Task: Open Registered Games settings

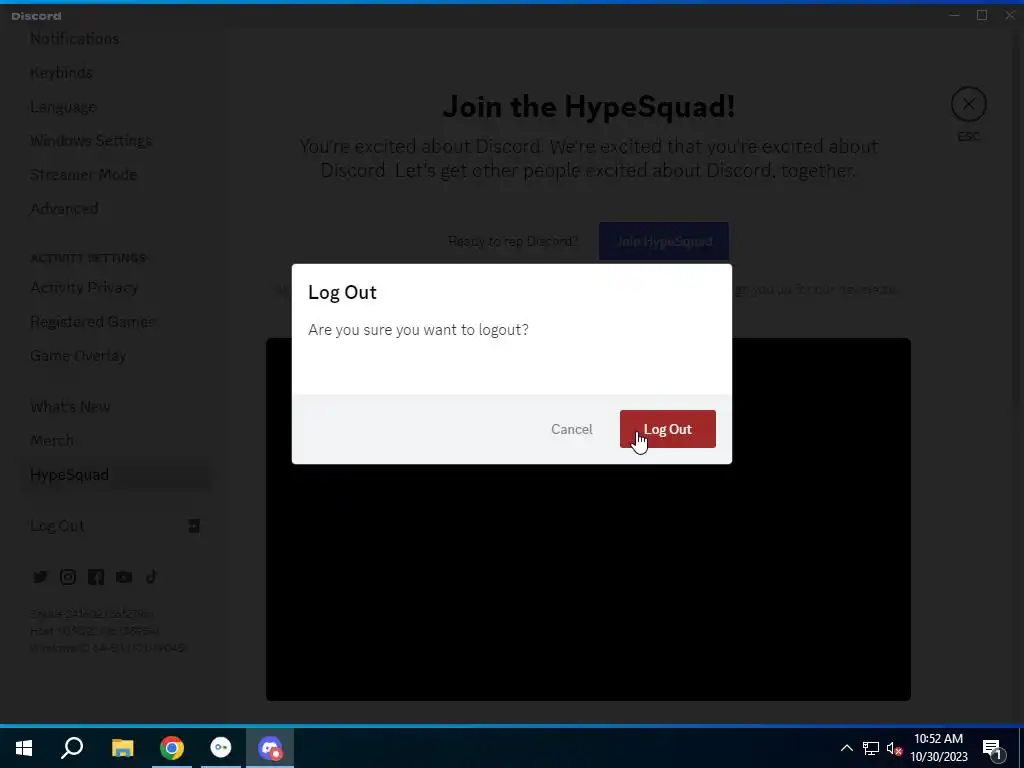Action: pos(93,321)
